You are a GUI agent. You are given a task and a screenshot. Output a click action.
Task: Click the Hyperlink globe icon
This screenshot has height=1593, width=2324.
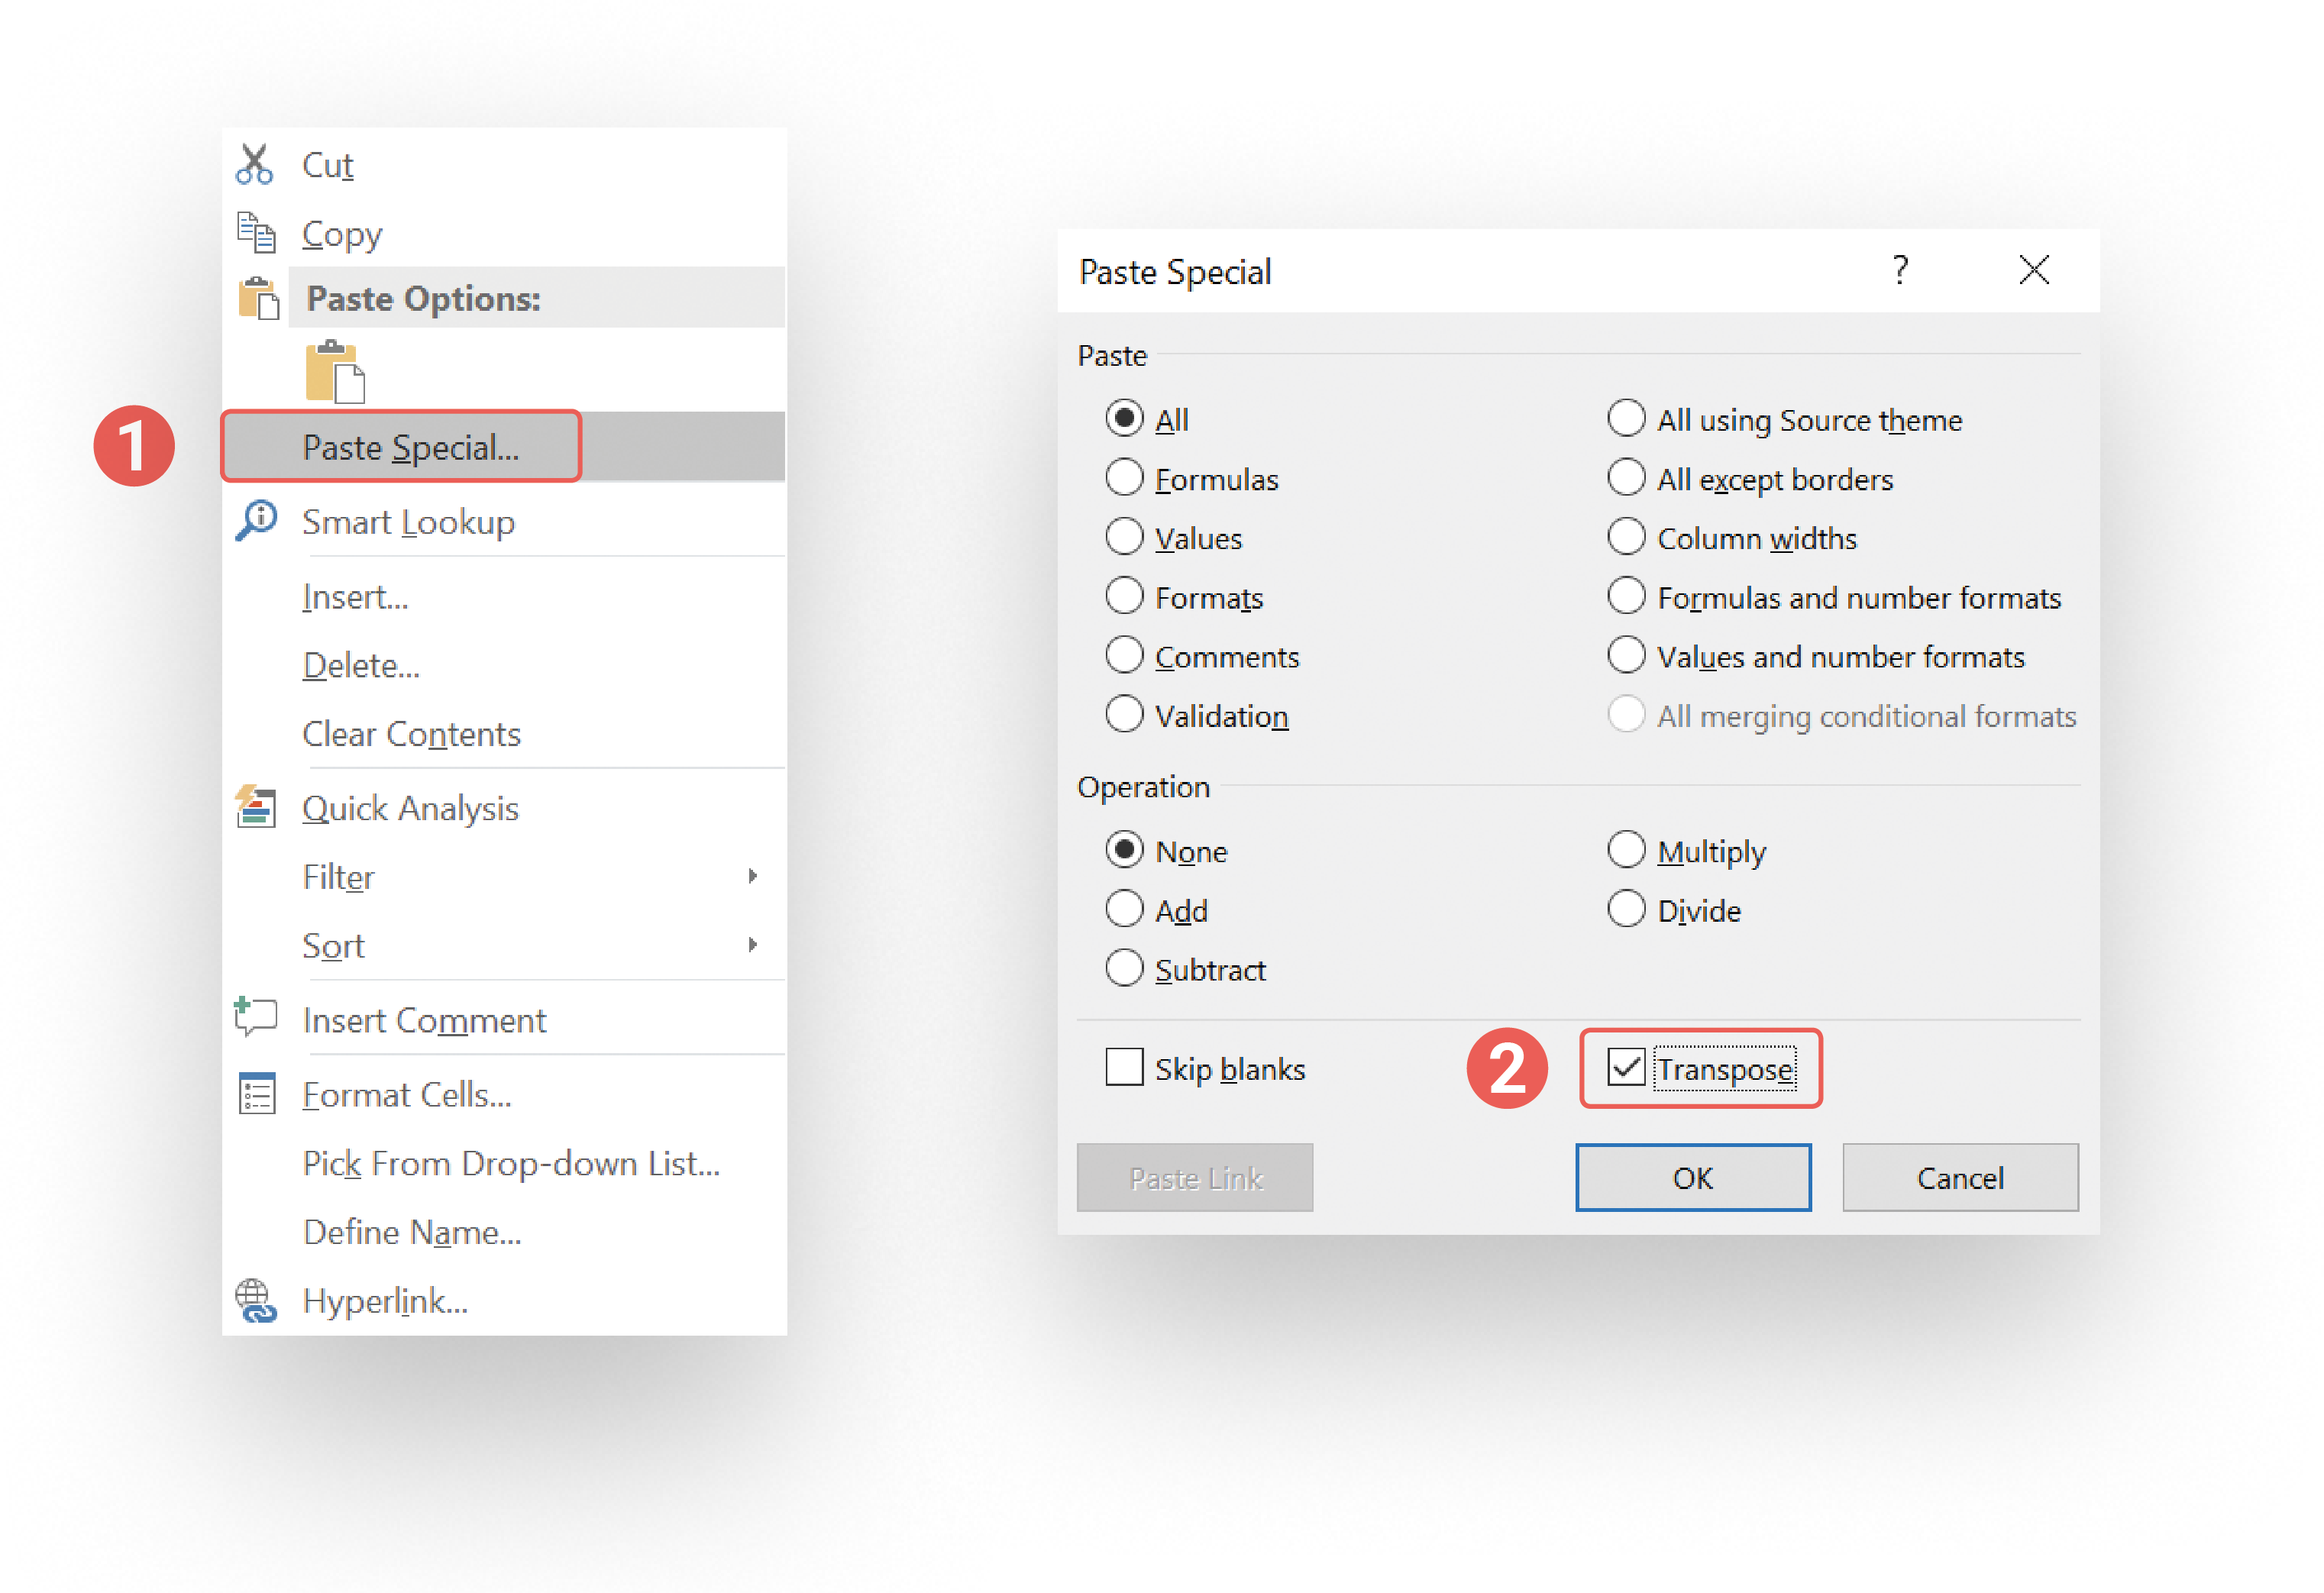pyautogui.click(x=256, y=1300)
